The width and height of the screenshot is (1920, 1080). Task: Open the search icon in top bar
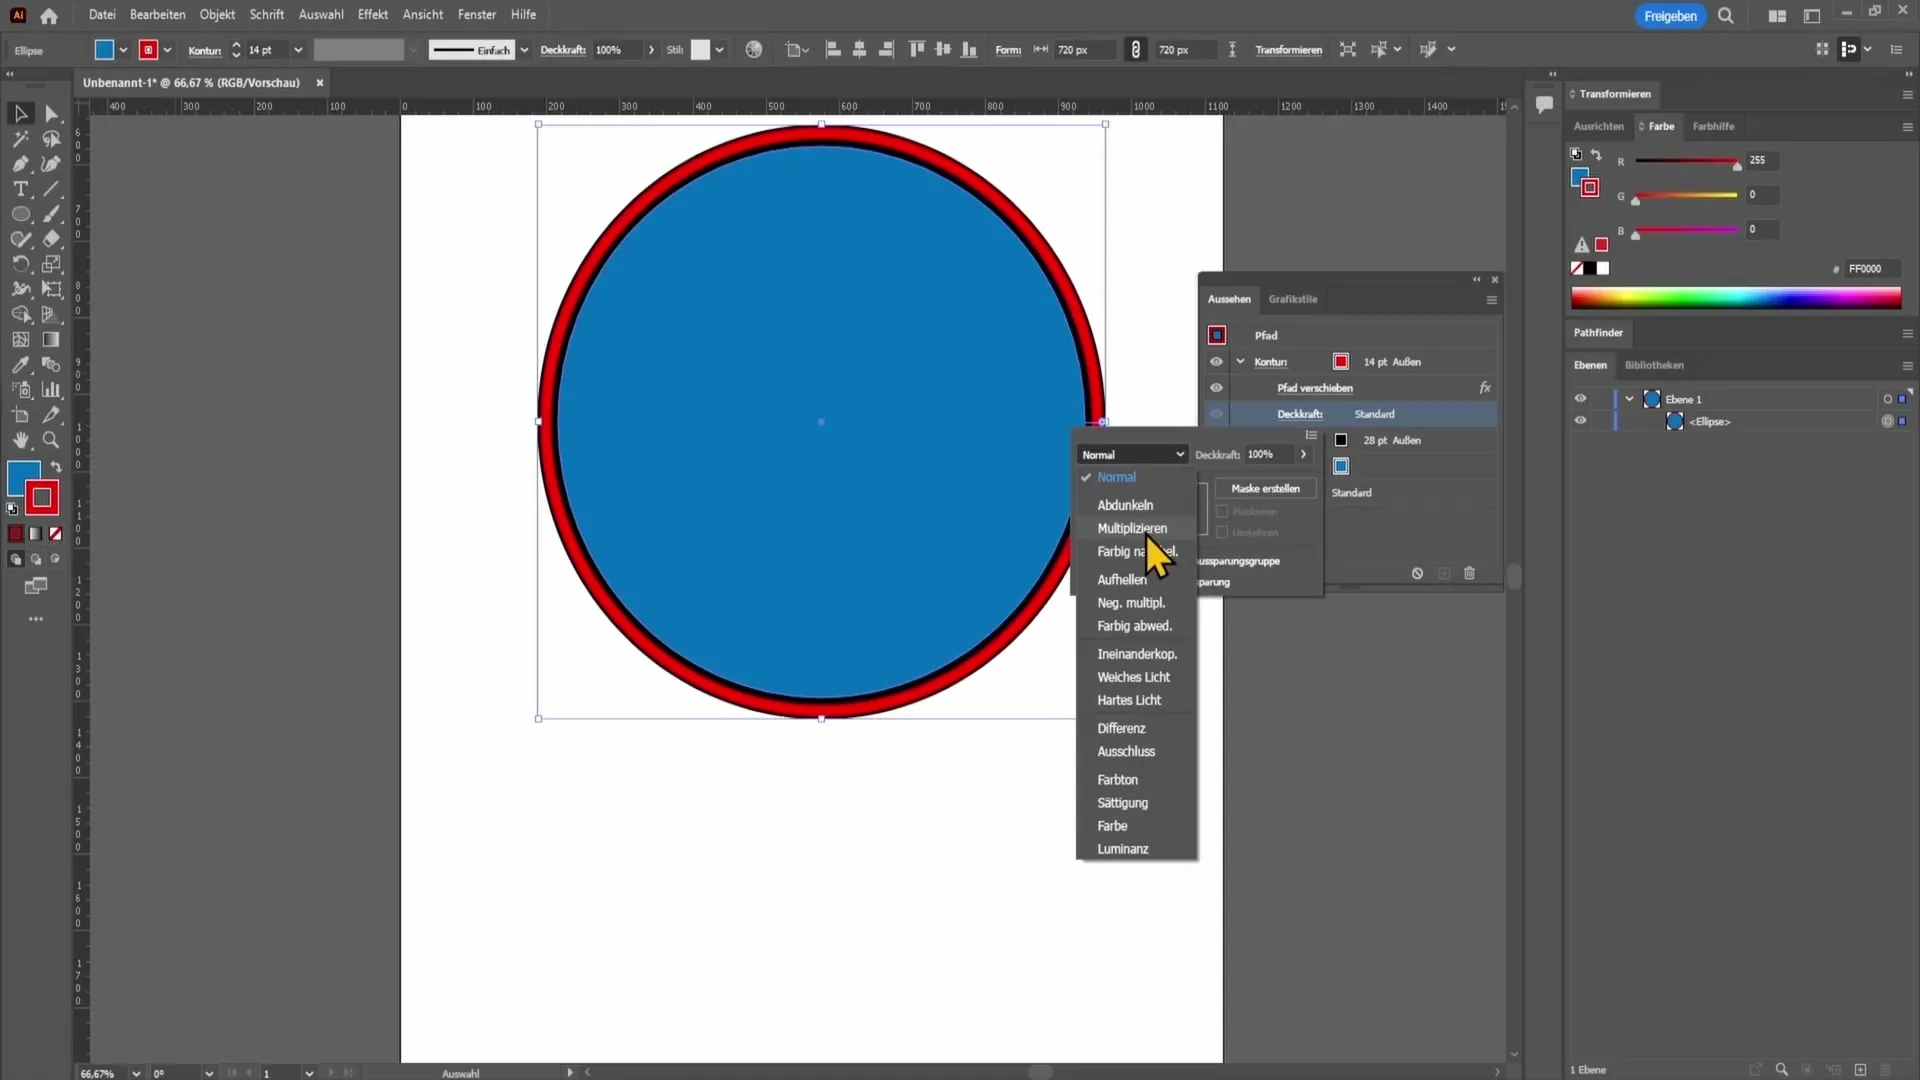coord(1726,16)
